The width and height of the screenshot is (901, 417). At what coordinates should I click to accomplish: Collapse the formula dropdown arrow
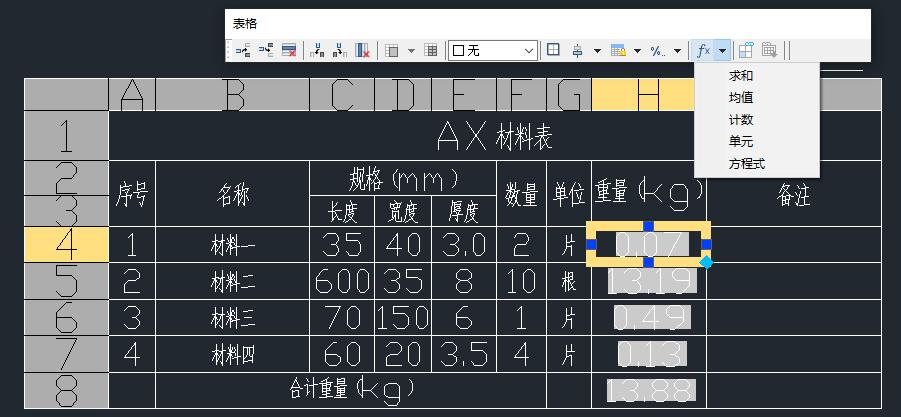point(723,51)
